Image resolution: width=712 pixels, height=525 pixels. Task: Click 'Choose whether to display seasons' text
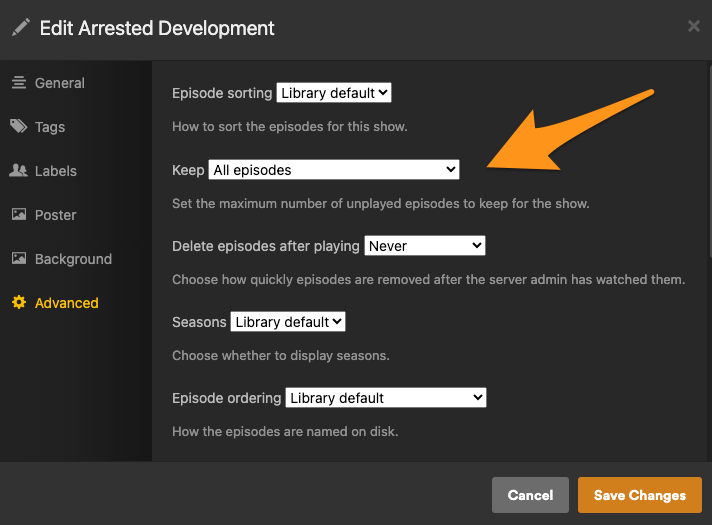(x=281, y=355)
